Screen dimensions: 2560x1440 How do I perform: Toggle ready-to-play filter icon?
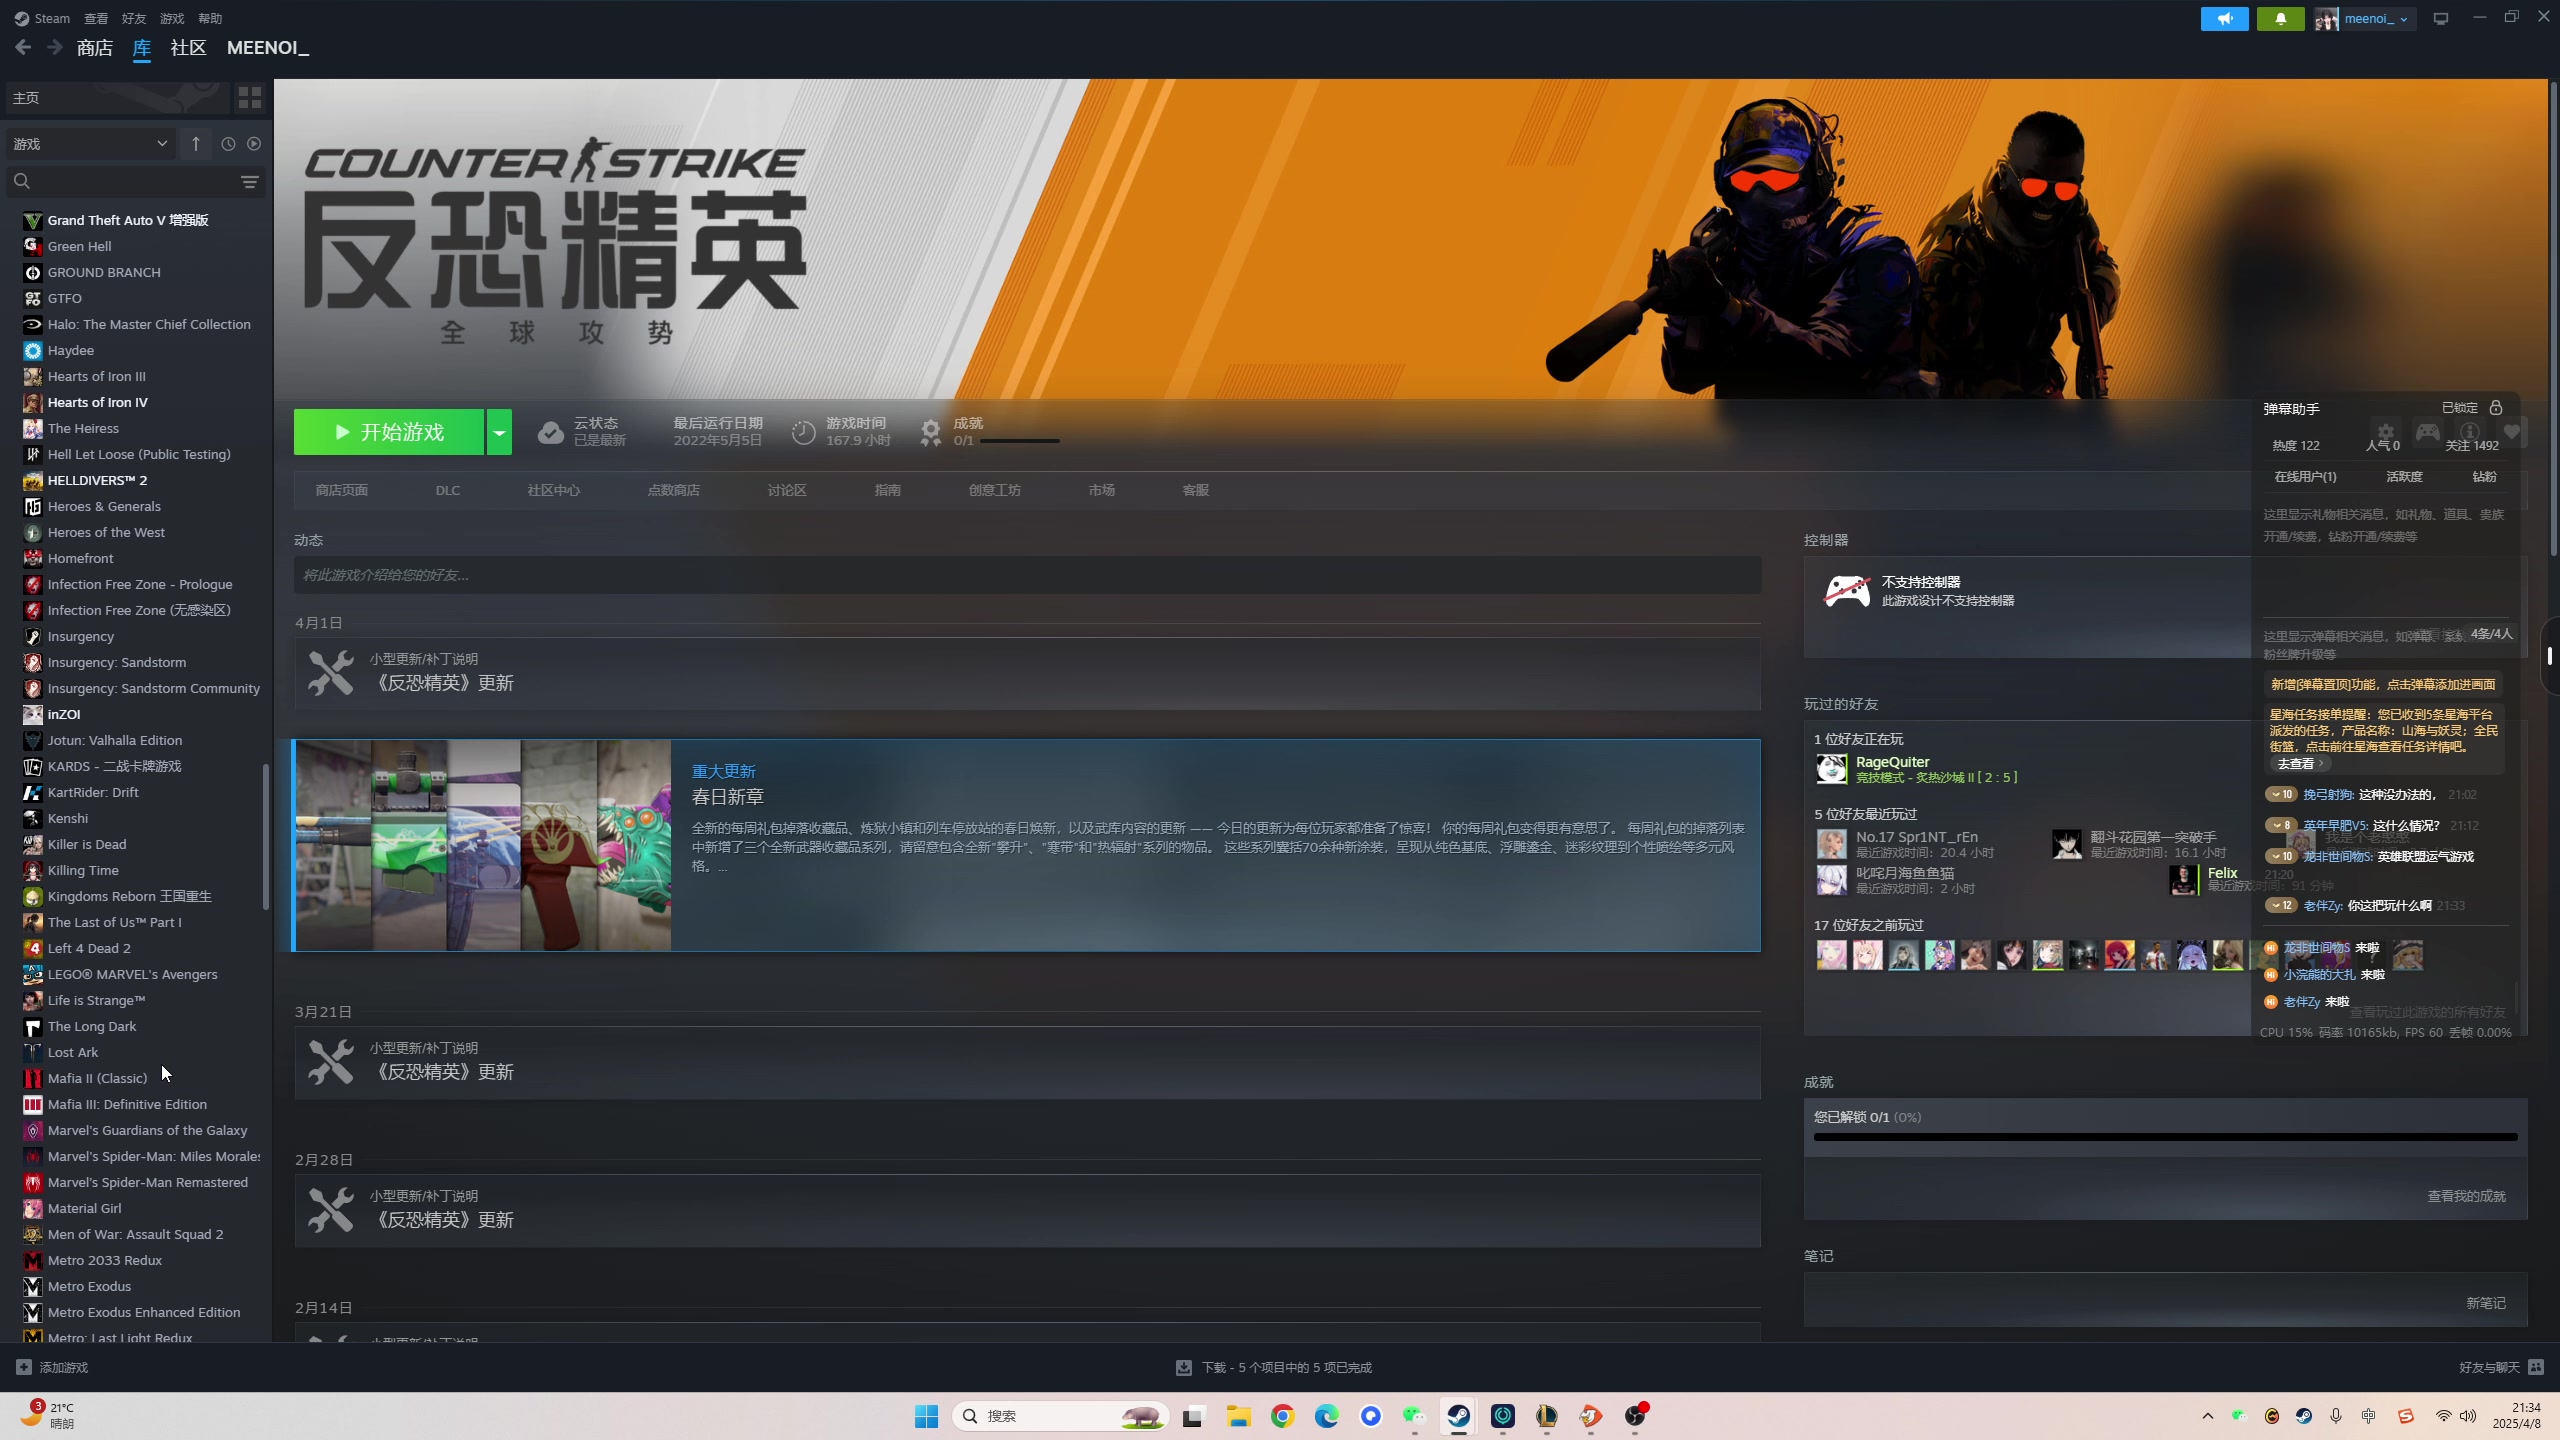point(254,144)
